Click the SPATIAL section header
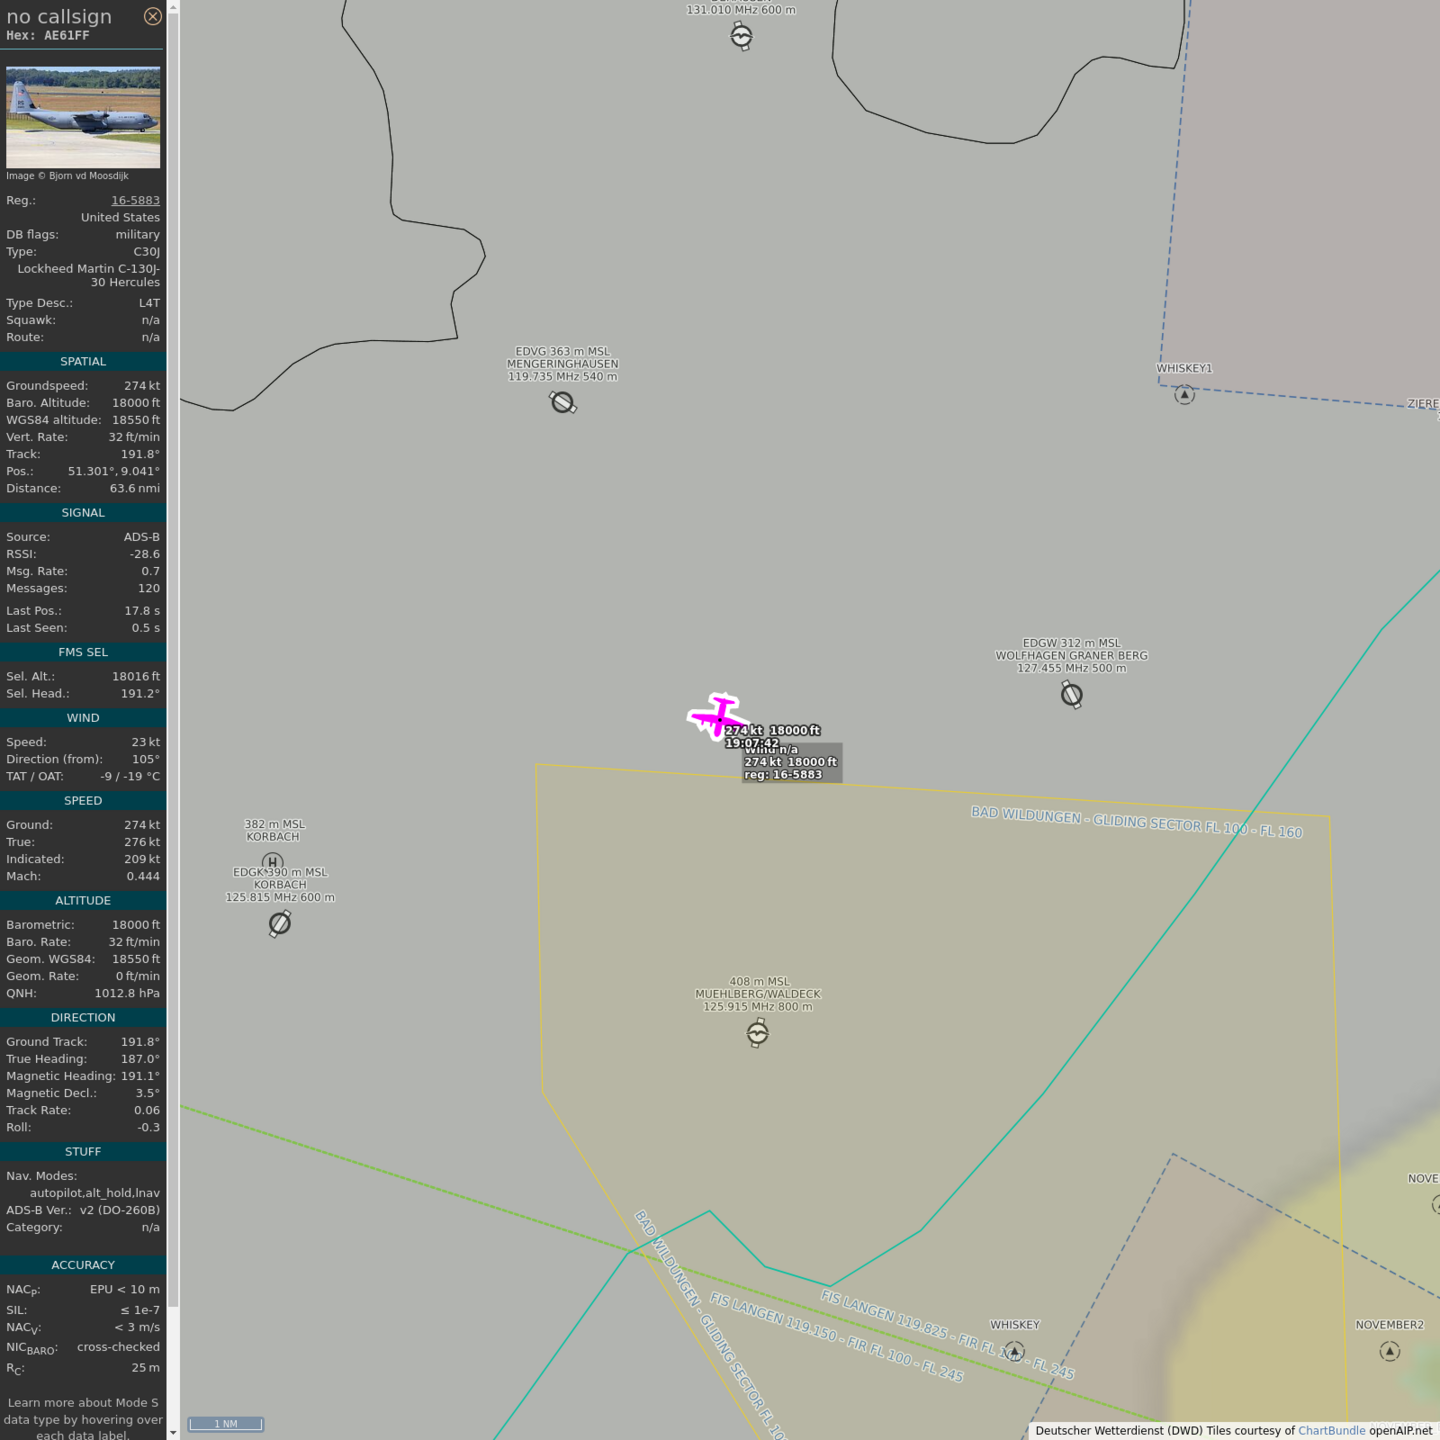This screenshot has width=1440, height=1440. pos(83,361)
